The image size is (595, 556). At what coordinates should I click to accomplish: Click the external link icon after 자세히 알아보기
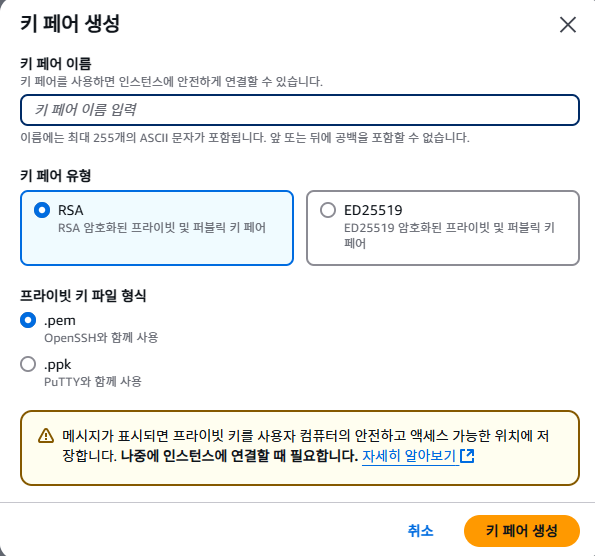point(467,456)
